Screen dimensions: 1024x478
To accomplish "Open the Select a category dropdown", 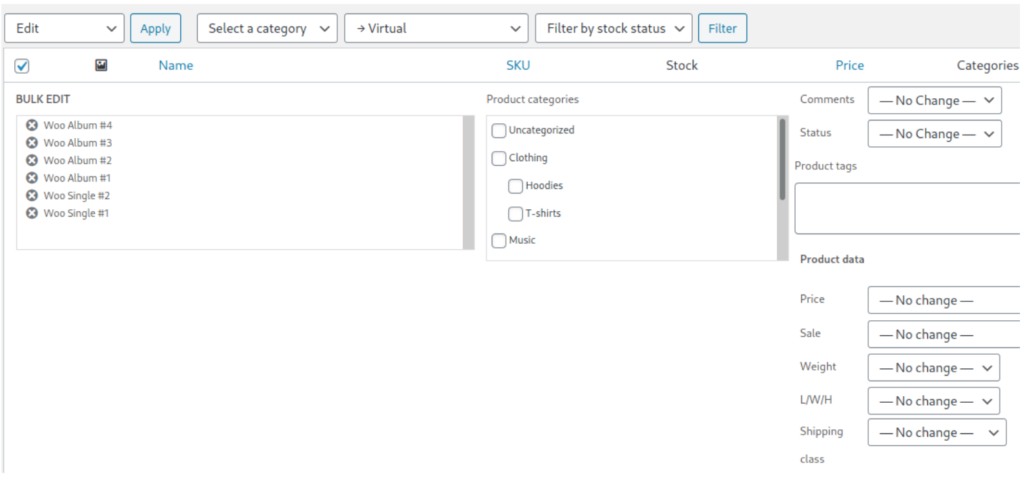I will (267, 29).
